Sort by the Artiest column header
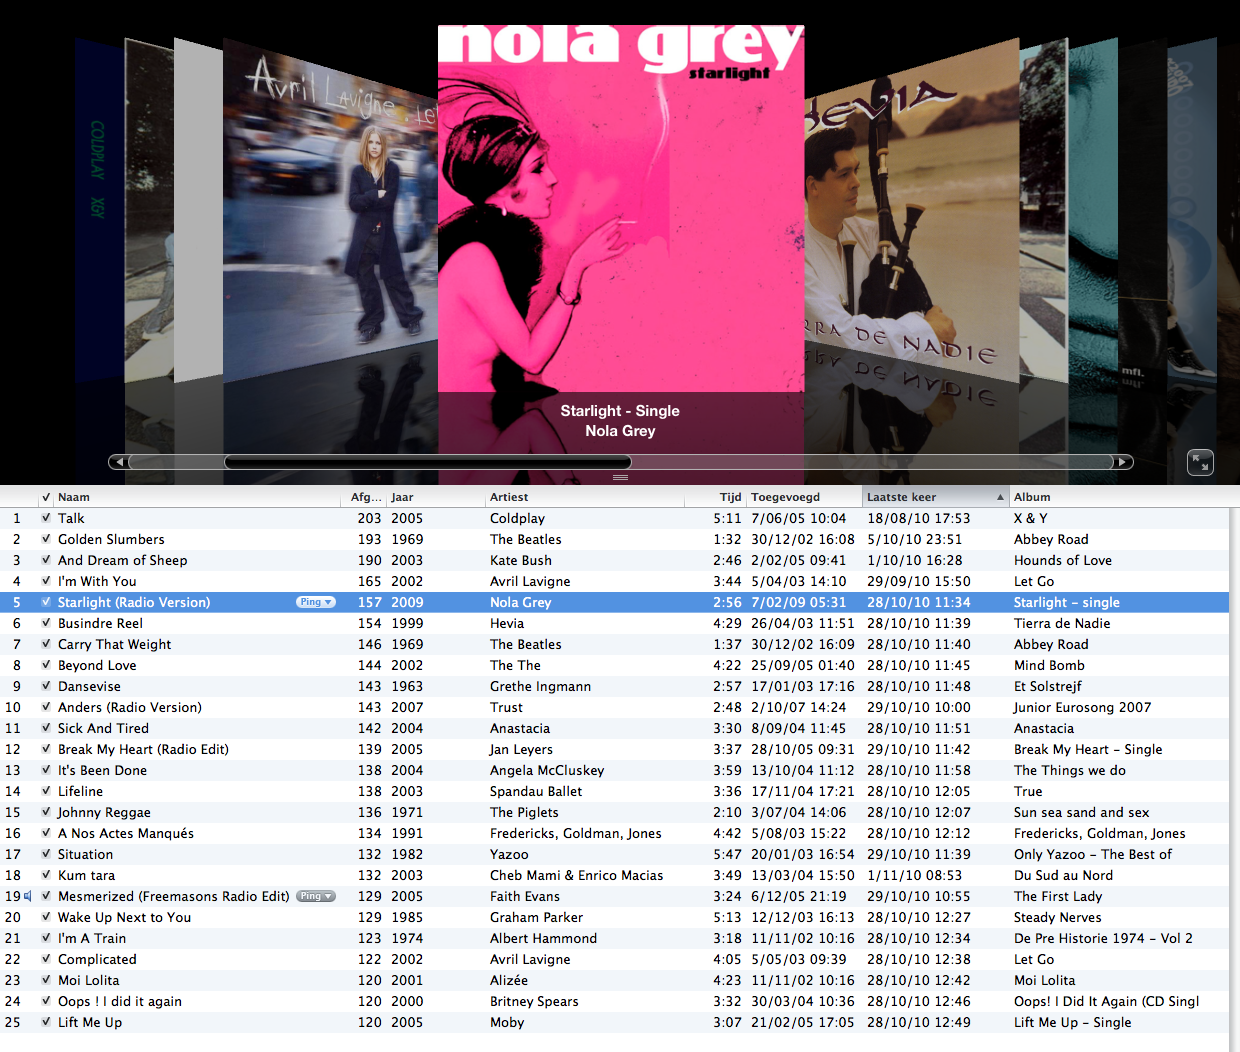Image resolution: width=1240 pixels, height=1052 pixels. coord(584,497)
